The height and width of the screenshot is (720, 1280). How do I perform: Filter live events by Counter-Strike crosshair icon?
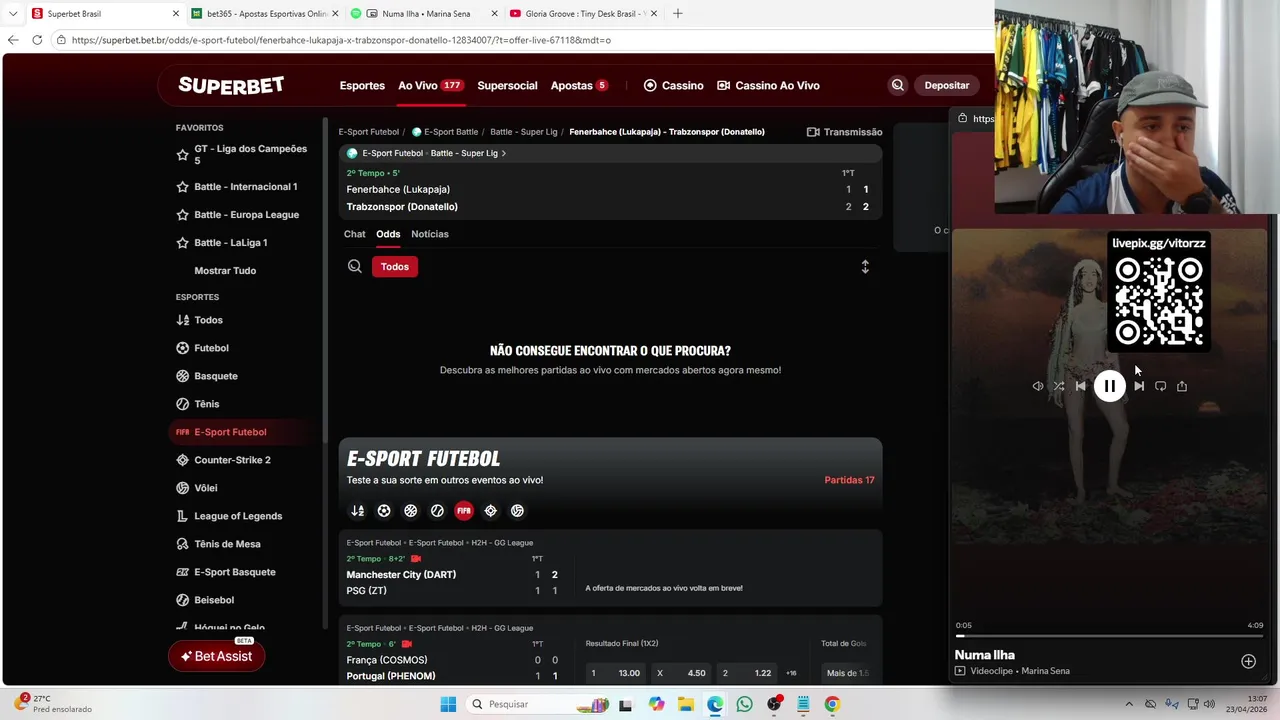490,511
